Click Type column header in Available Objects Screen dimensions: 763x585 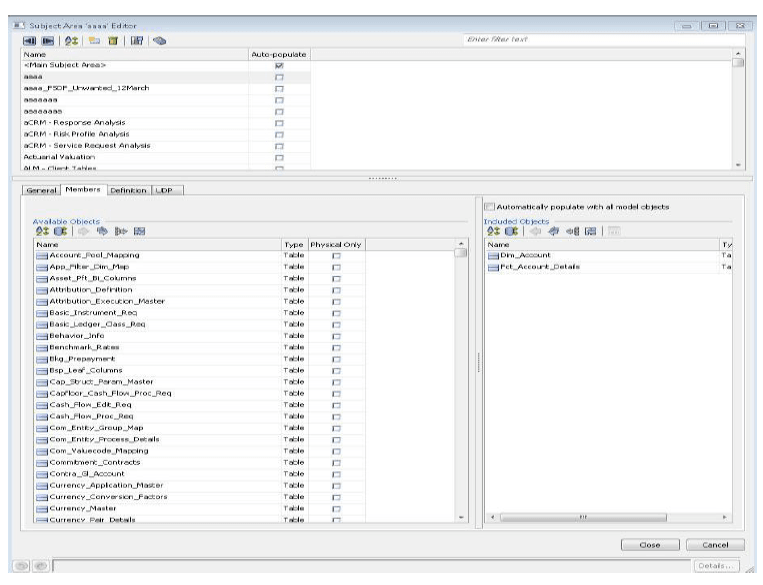[294, 245]
